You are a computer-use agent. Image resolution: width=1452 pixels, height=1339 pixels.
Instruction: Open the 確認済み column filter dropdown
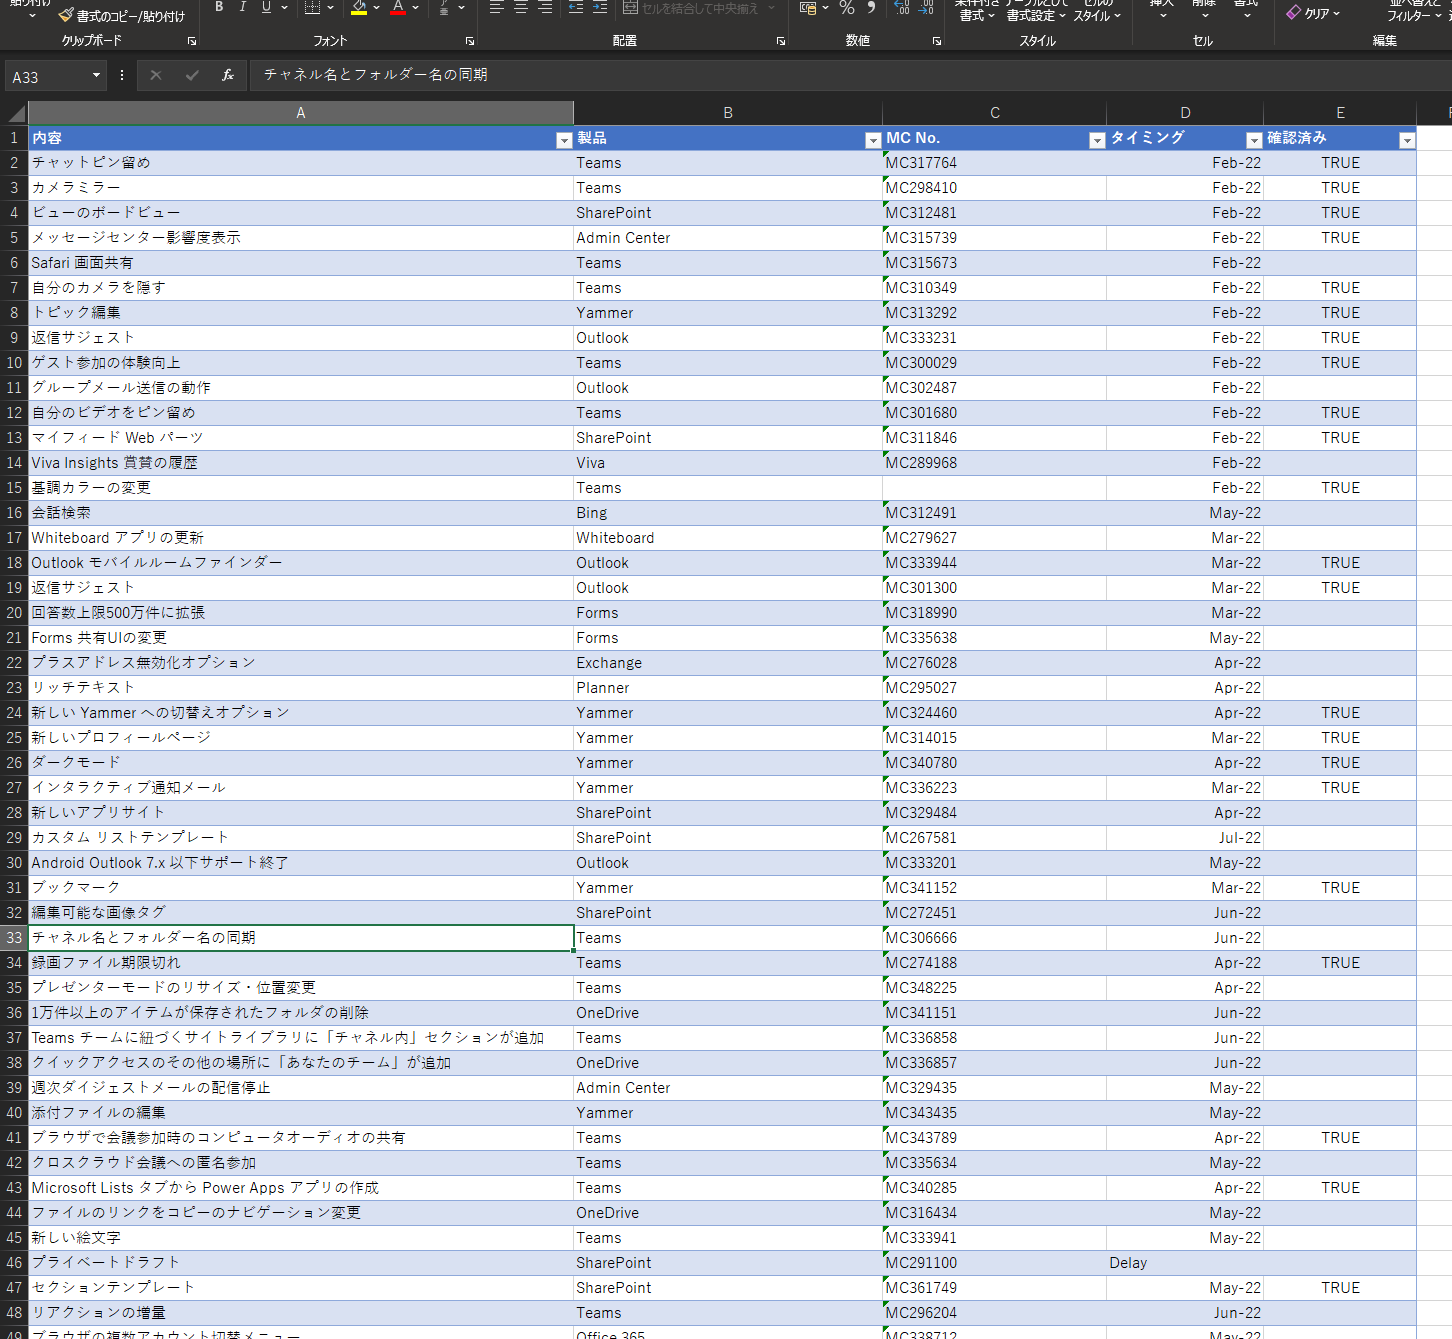(x=1407, y=140)
